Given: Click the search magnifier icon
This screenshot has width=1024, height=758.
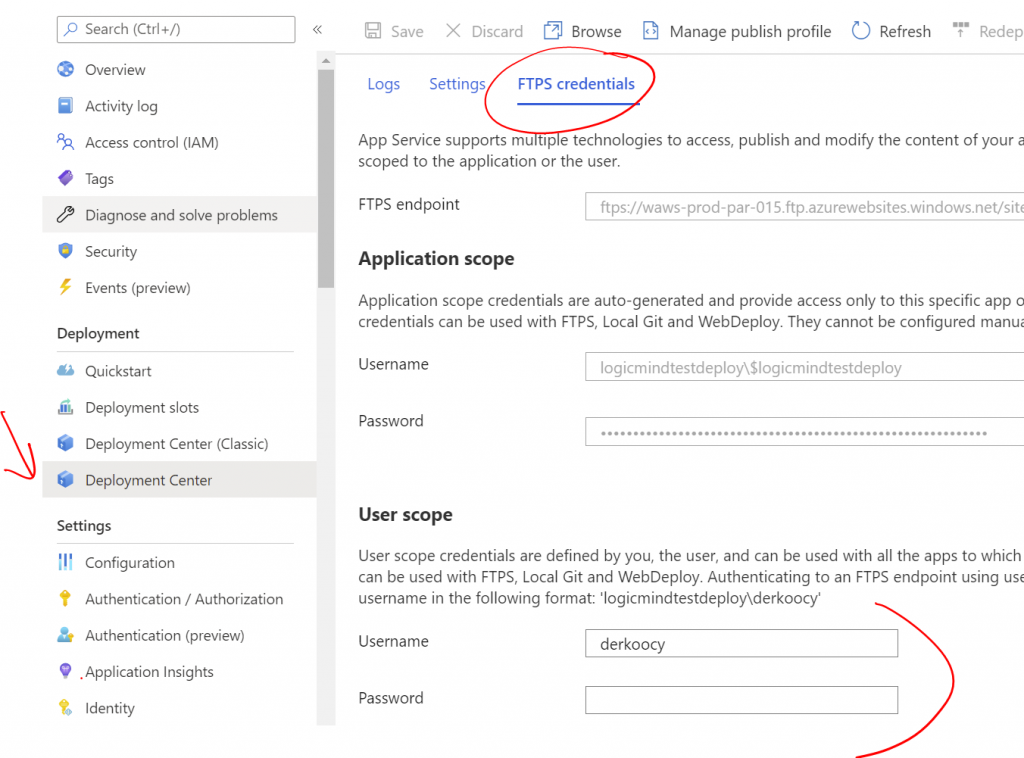Looking at the screenshot, I should coord(71,29).
